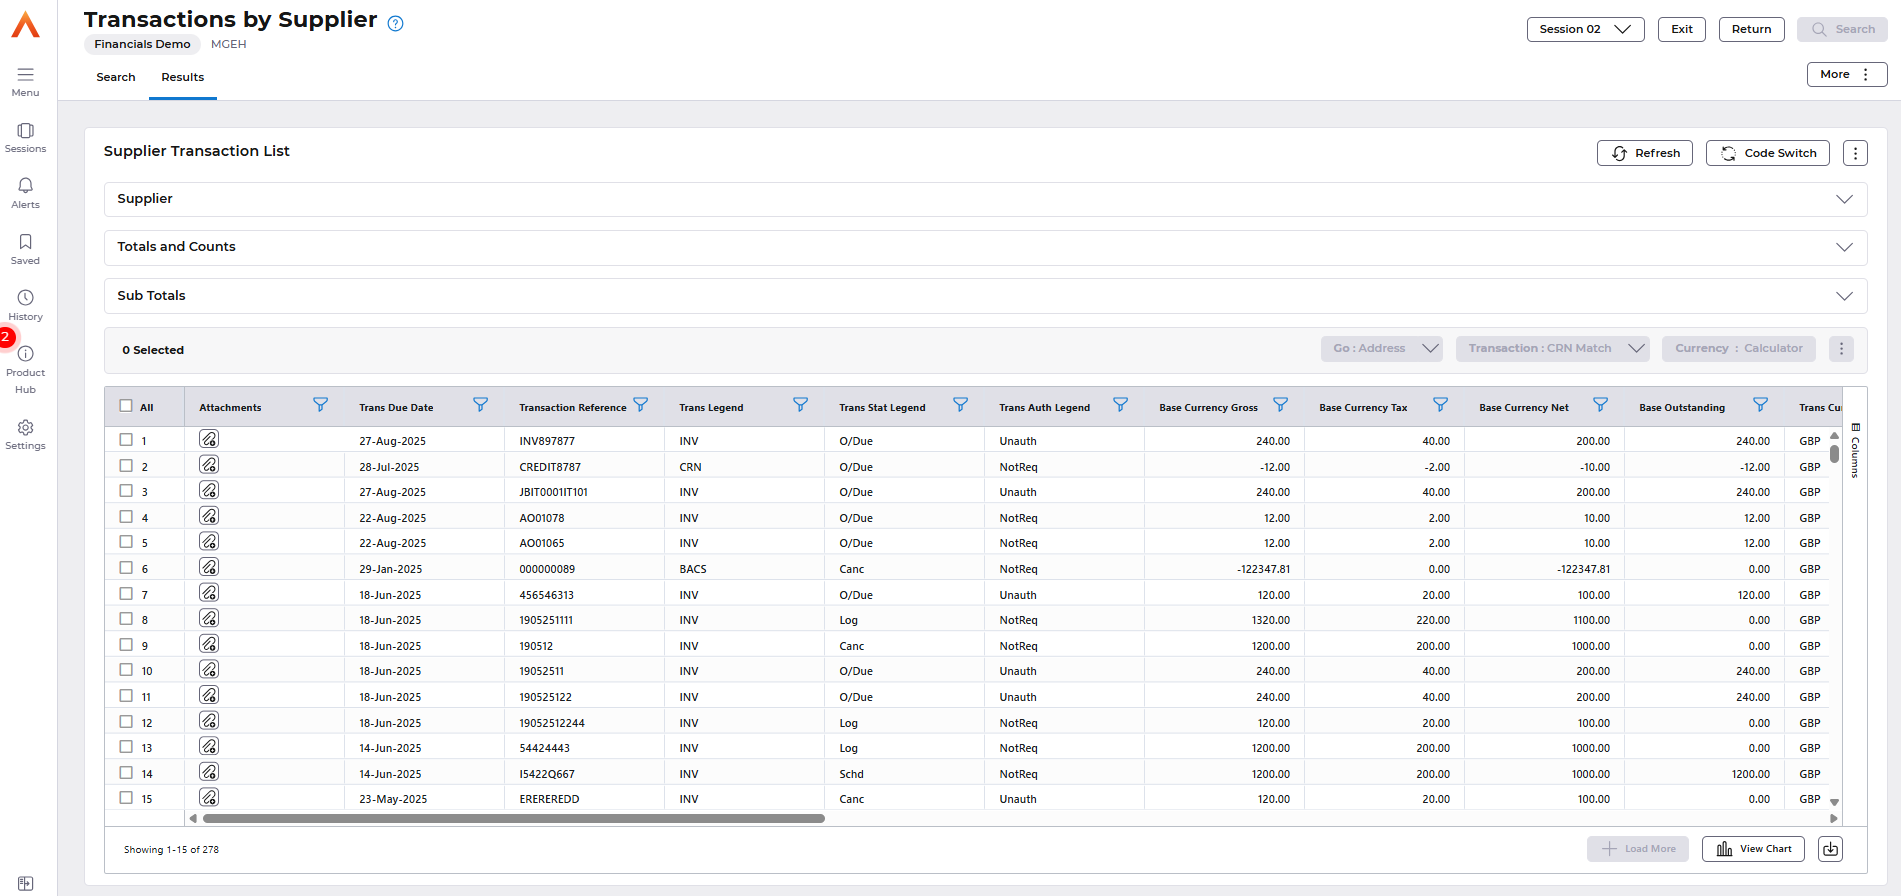Click the horizontal table scrollbar
Viewport: 1901px width, 896px height.
tap(513, 818)
